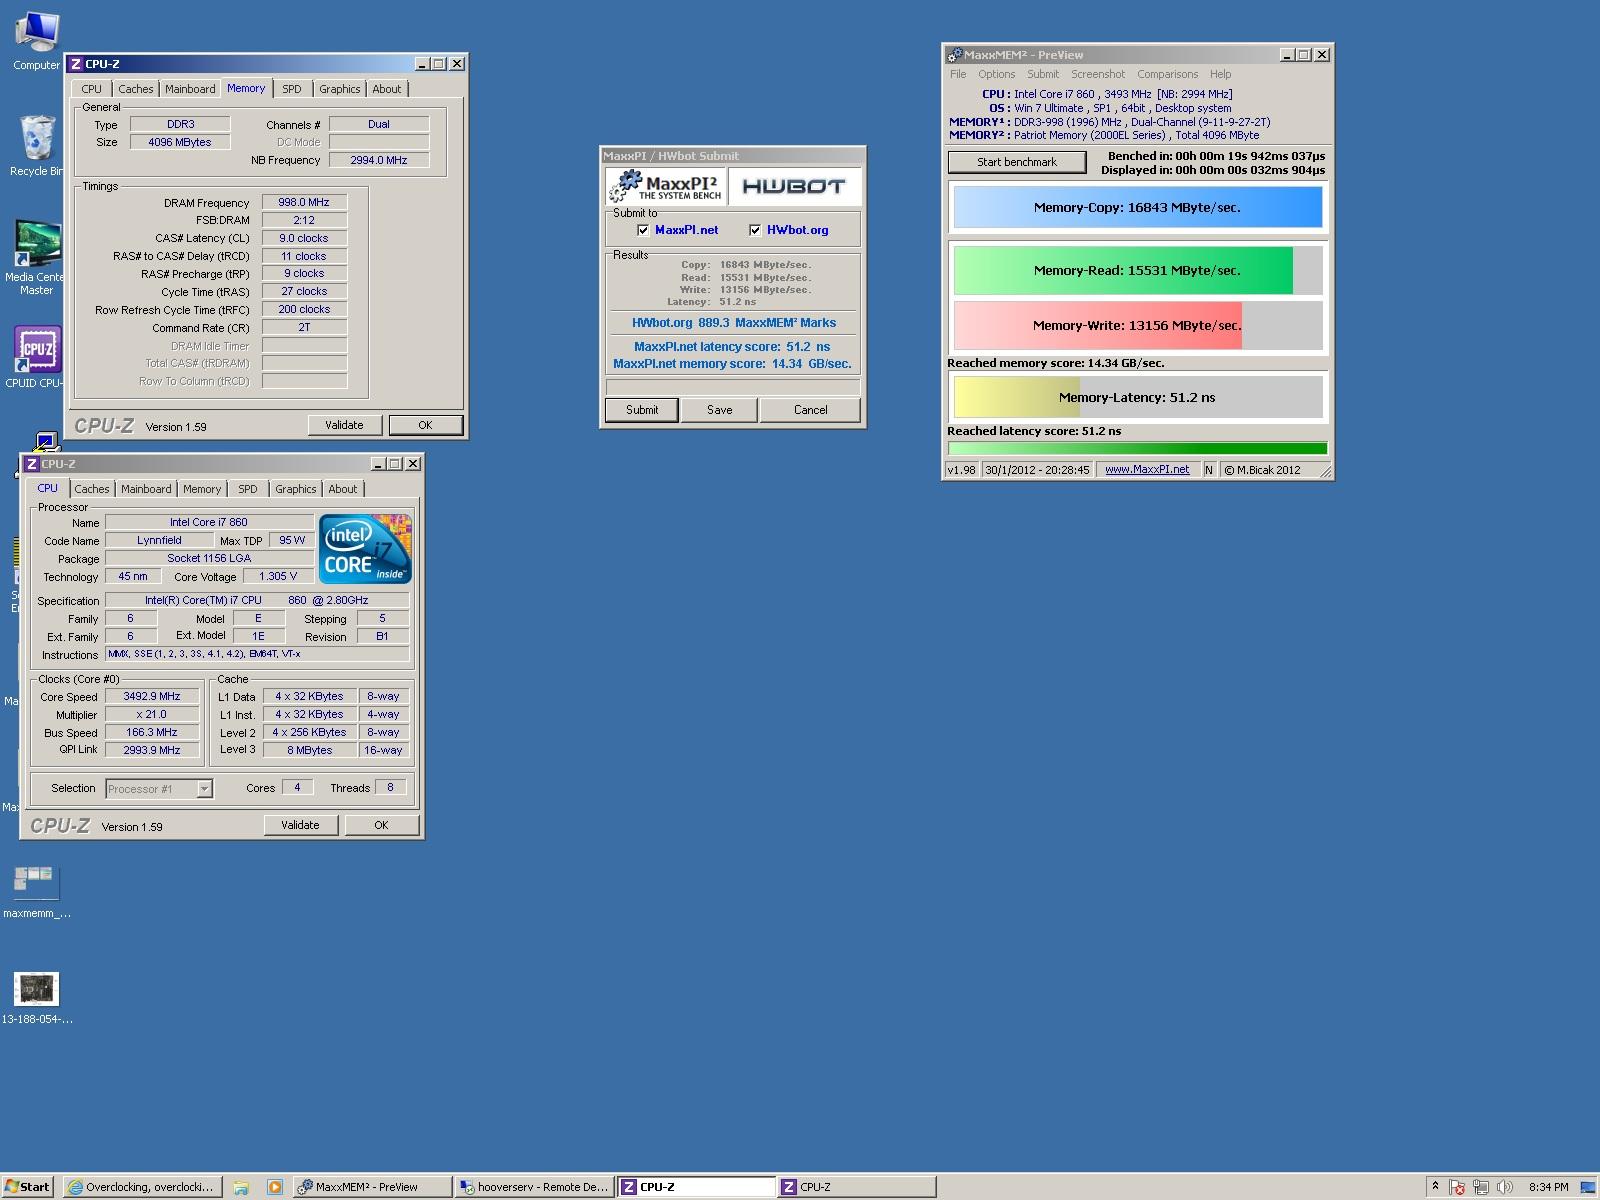Click the Memory-Read 15531 MByte/sec bar
Image resolution: width=1600 pixels, height=1200 pixels.
point(1138,271)
